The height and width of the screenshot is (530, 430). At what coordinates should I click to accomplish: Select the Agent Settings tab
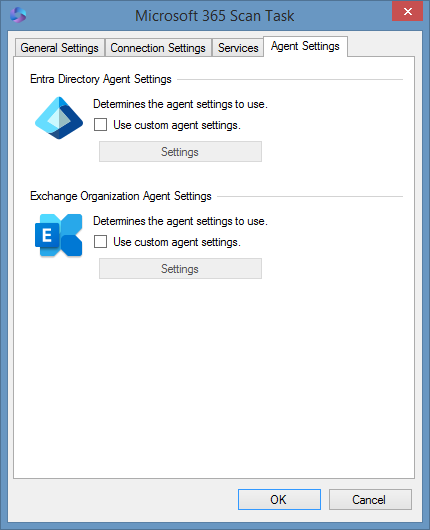pos(305,46)
